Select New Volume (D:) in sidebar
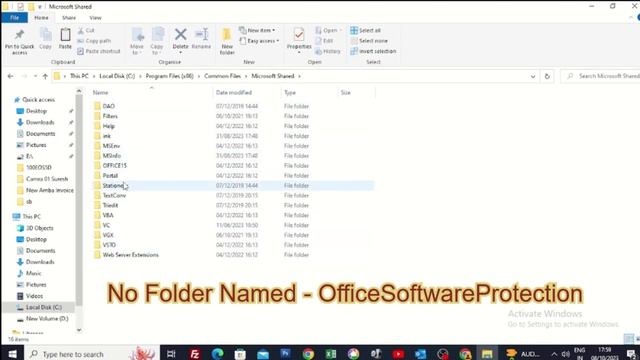The image size is (640, 360). [x=47, y=319]
